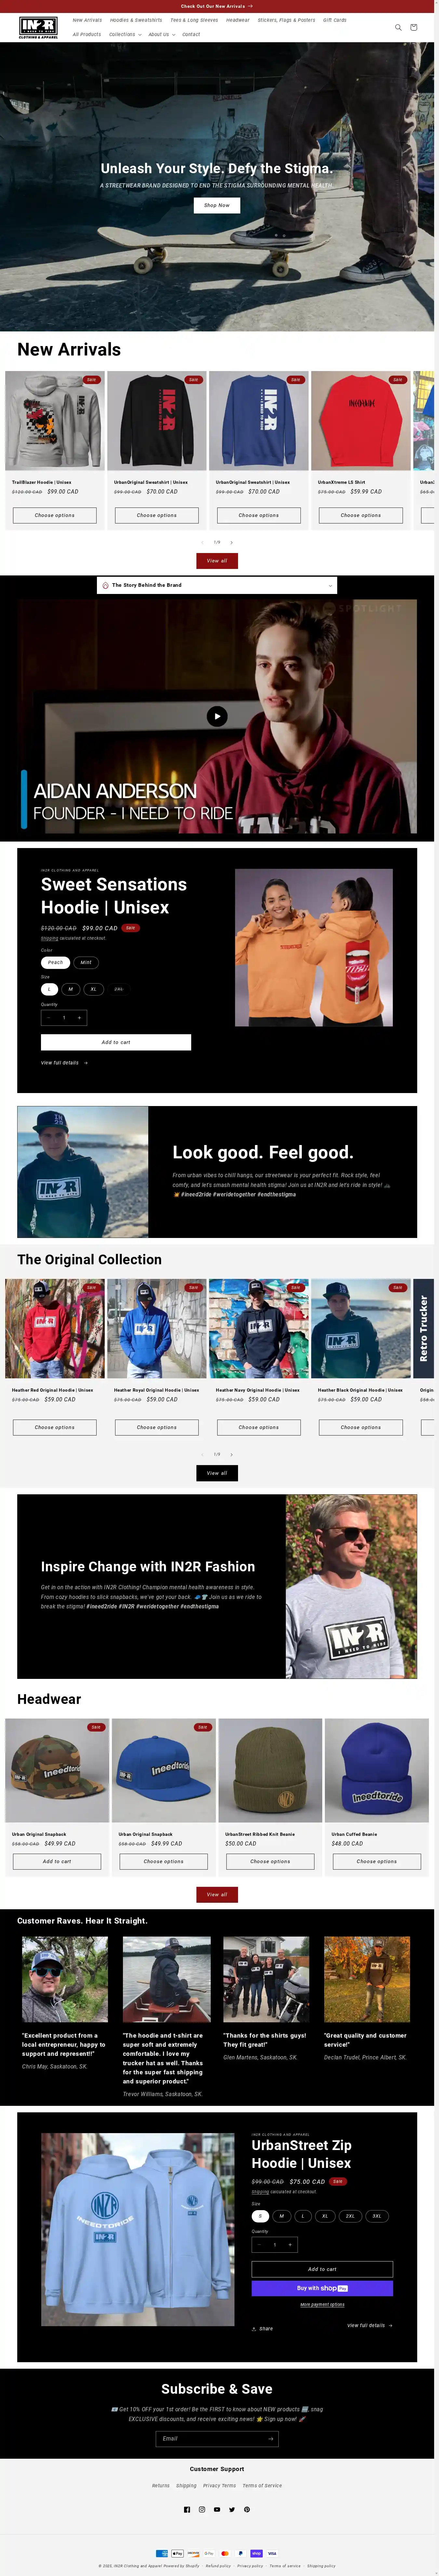Click the Shop Now hero button
This screenshot has height=2576, width=439.
click(x=217, y=205)
